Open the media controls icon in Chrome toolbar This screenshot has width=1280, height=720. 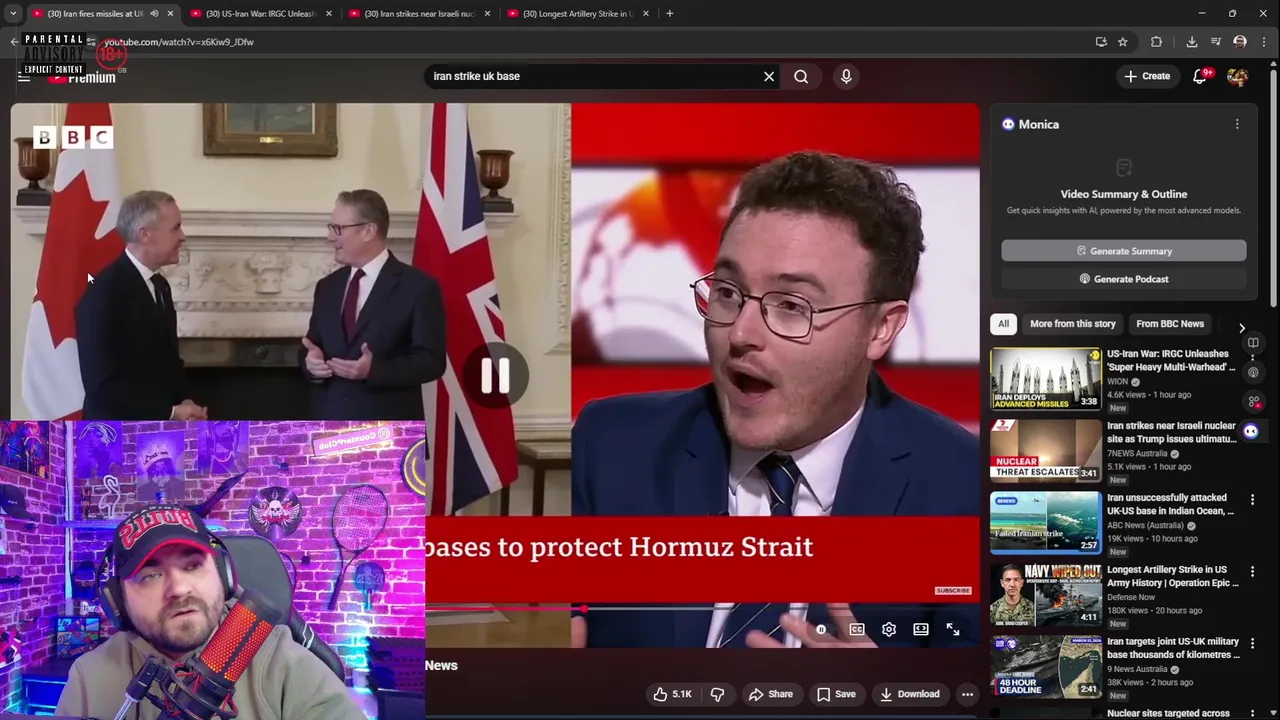(1216, 42)
